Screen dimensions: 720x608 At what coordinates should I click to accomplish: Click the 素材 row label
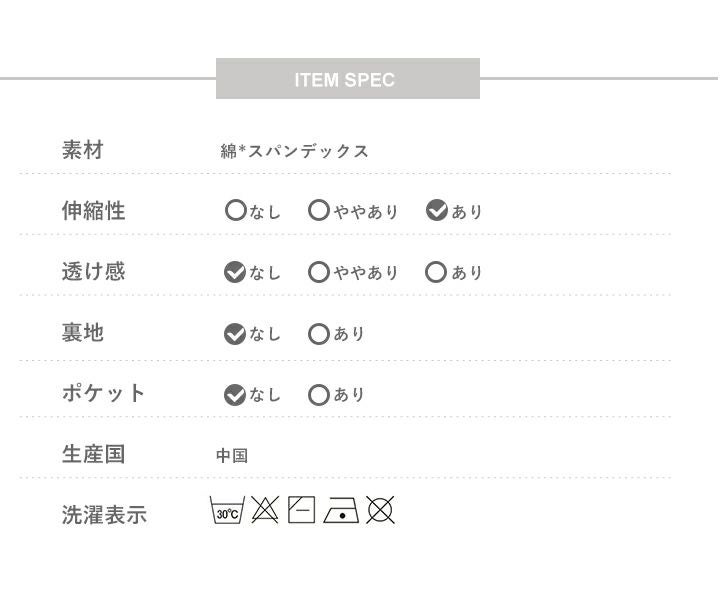[x=83, y=150]
